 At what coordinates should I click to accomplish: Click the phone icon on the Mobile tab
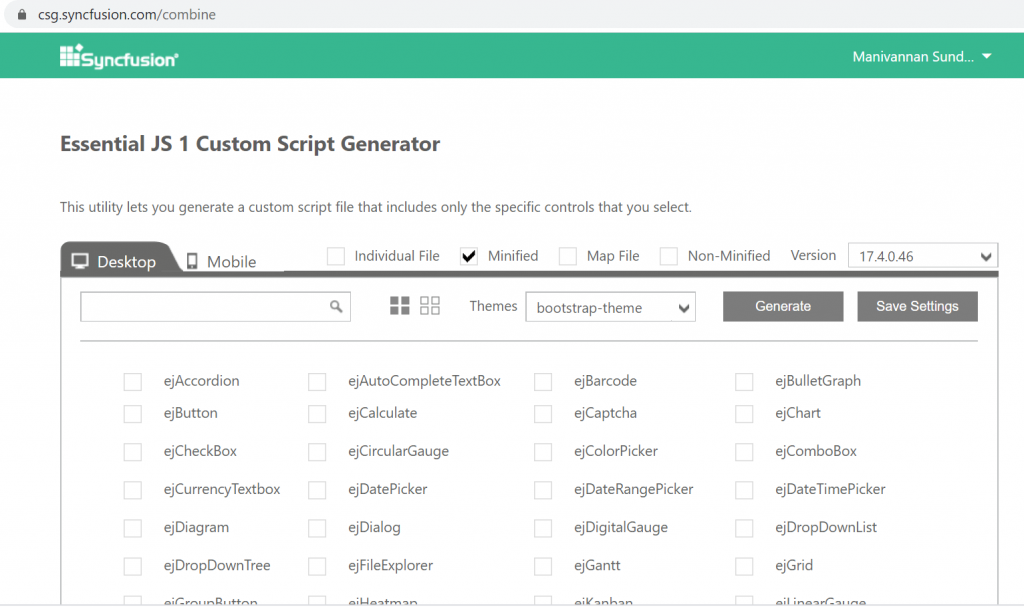(195, 262)
